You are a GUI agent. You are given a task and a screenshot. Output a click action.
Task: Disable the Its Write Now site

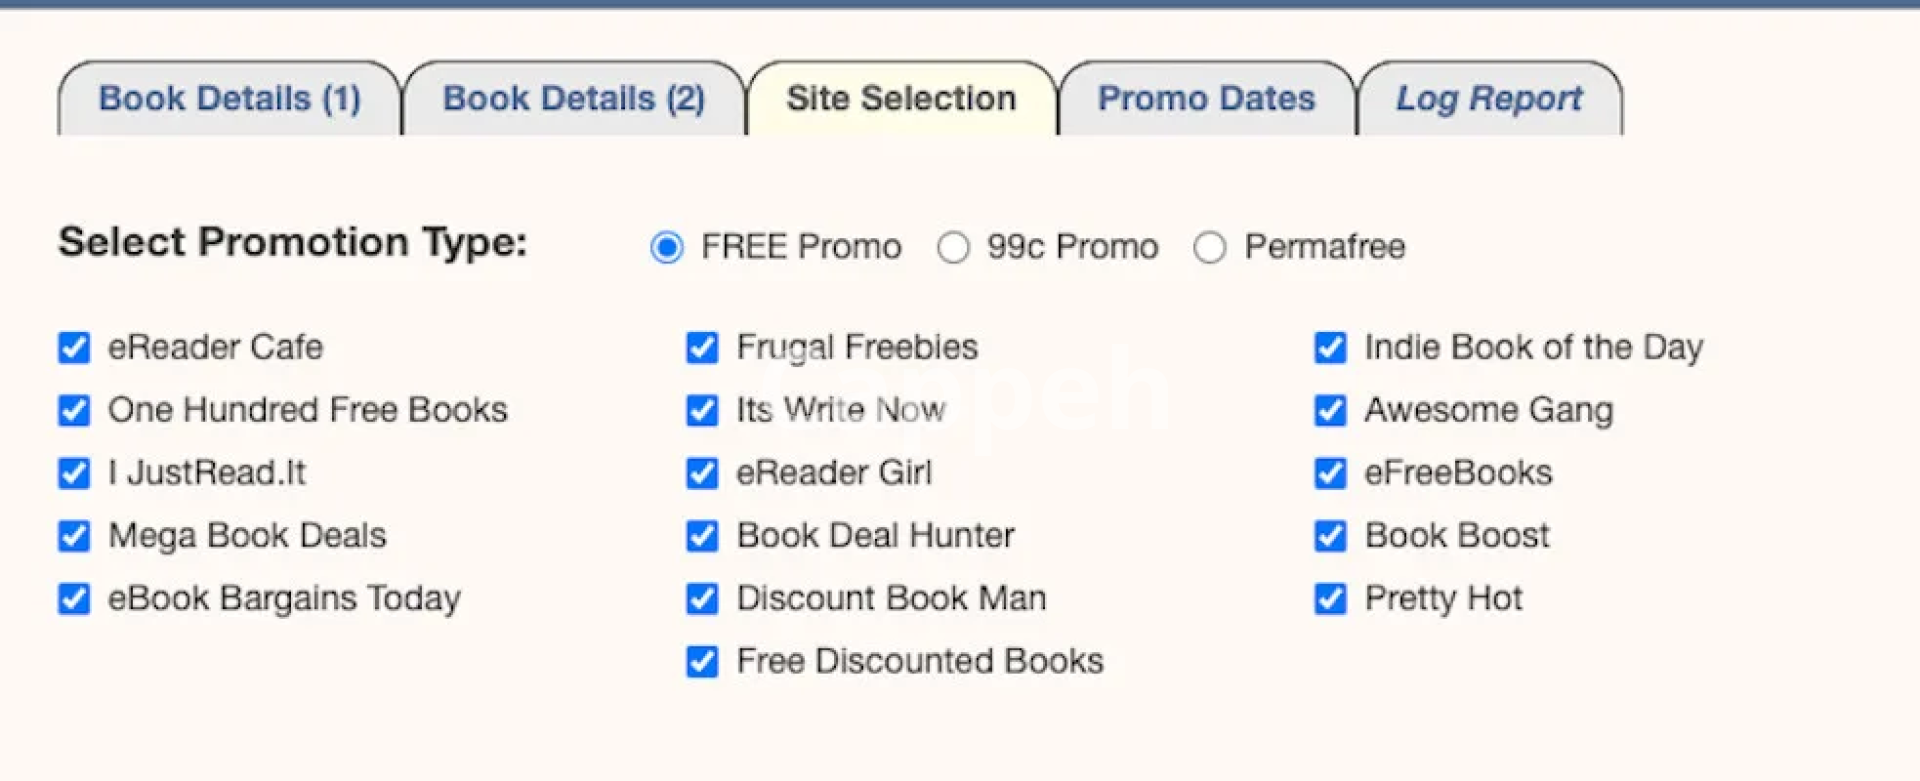702,410
